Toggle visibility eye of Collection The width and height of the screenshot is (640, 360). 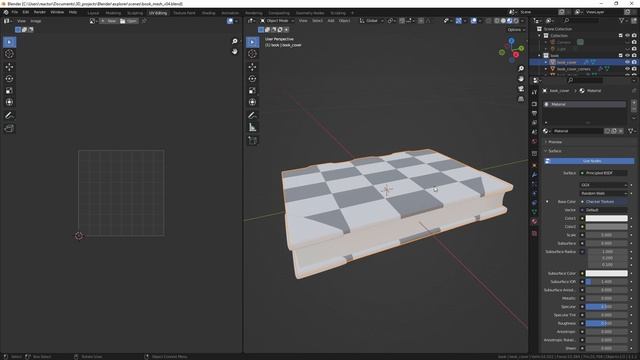[627, 36]
